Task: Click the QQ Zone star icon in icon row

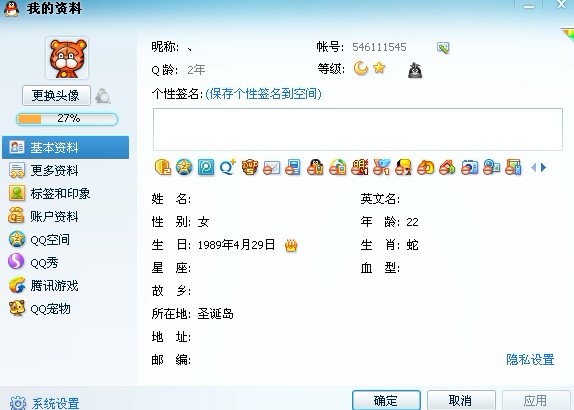Action: (x=184, y=167)
